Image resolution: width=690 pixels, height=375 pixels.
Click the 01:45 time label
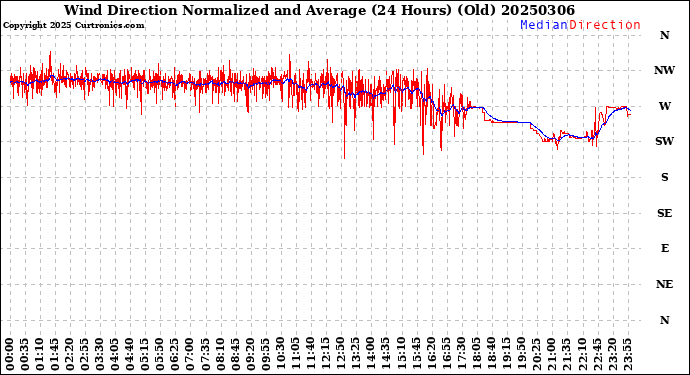pyautogui.click(x=55, y=354)
